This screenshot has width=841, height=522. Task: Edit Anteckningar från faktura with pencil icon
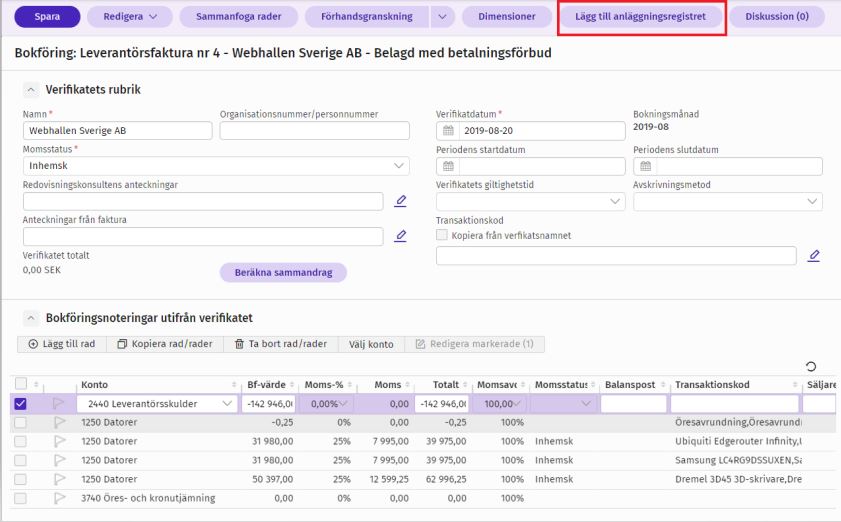point(400,236)
